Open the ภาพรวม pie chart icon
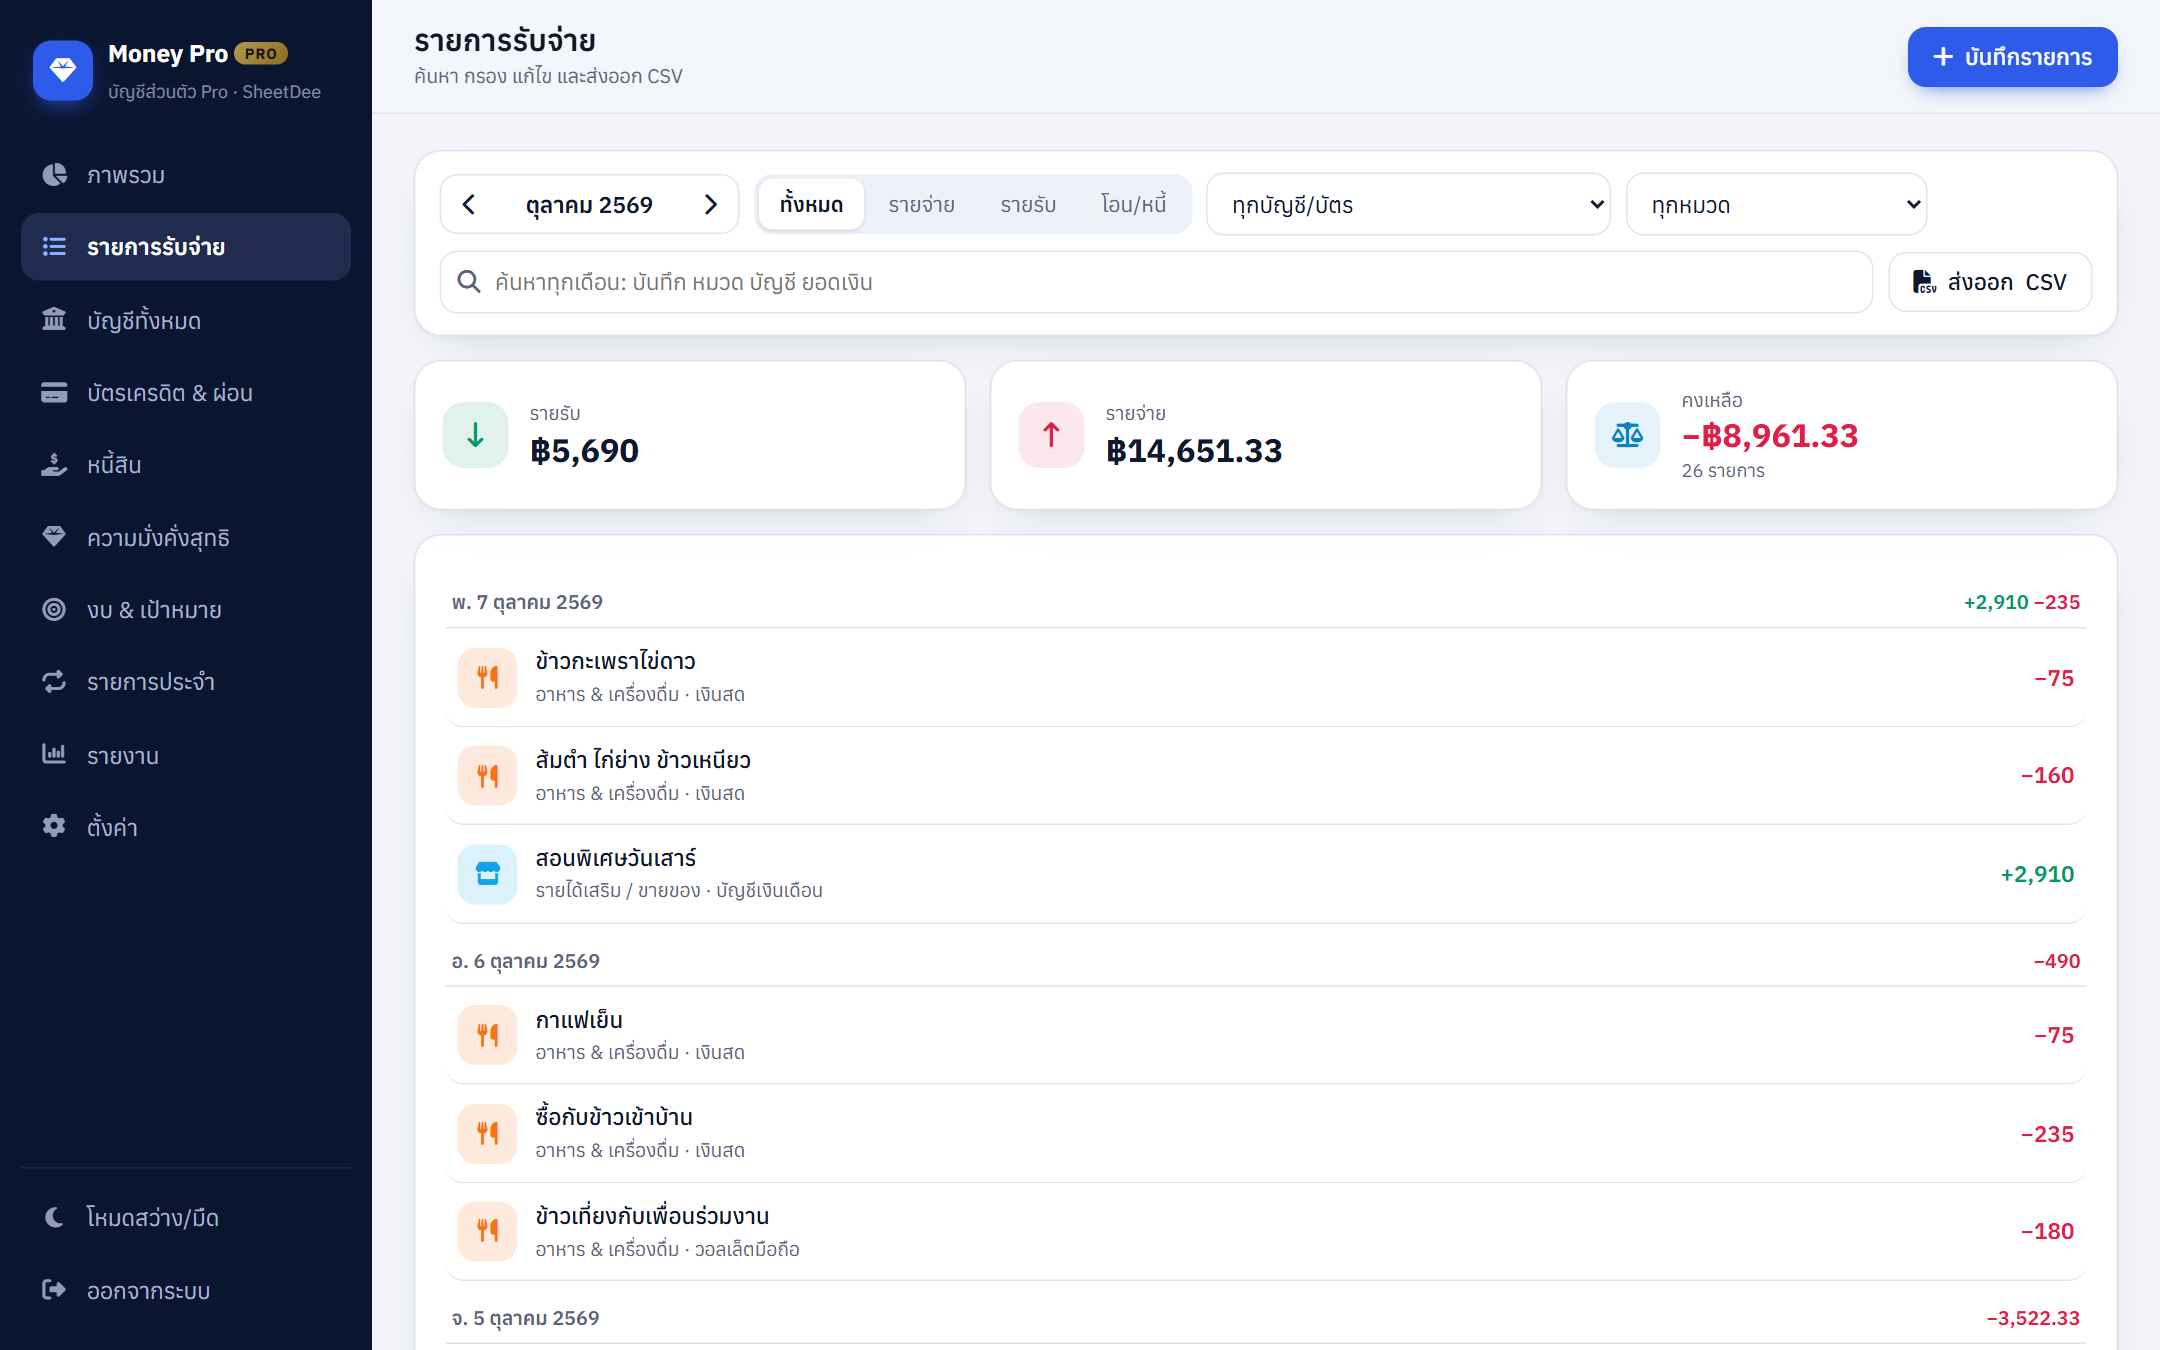 (54, 175)
